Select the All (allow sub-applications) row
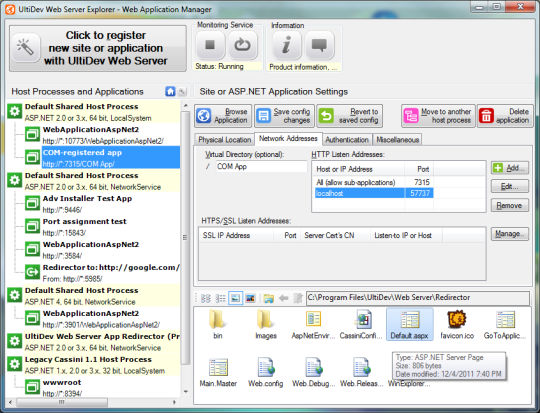 point(374,182)
